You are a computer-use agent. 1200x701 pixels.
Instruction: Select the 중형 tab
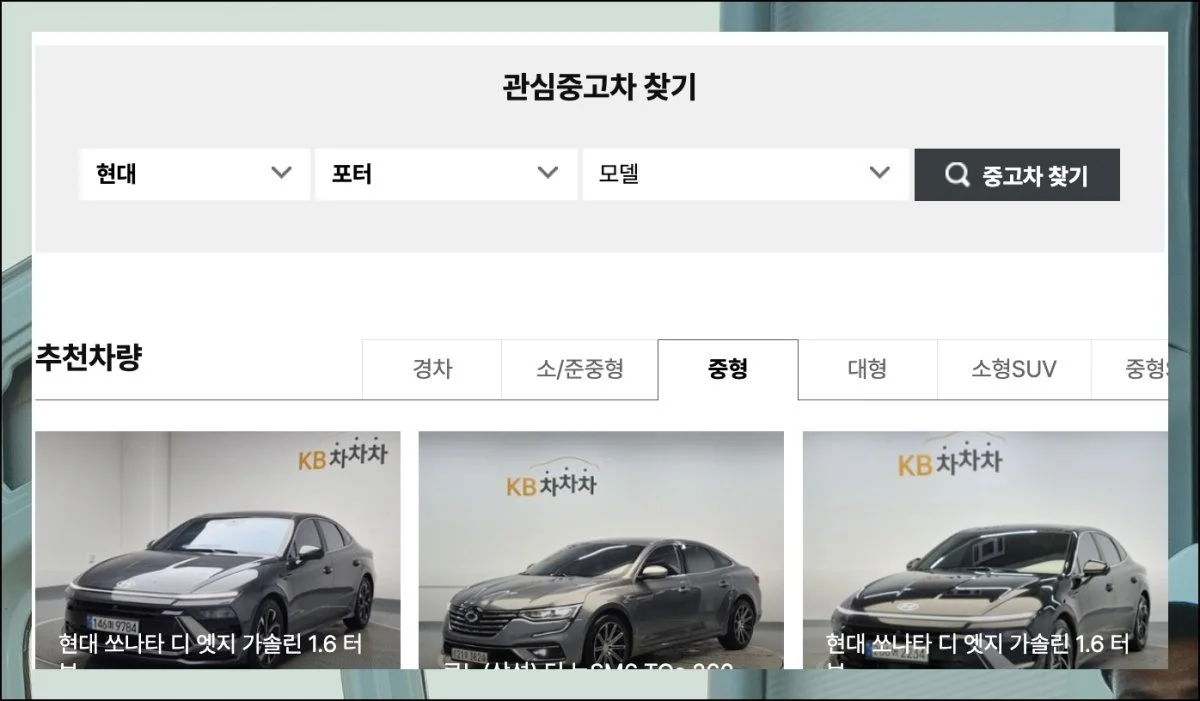pyautogui.click(x=728, y=369)
